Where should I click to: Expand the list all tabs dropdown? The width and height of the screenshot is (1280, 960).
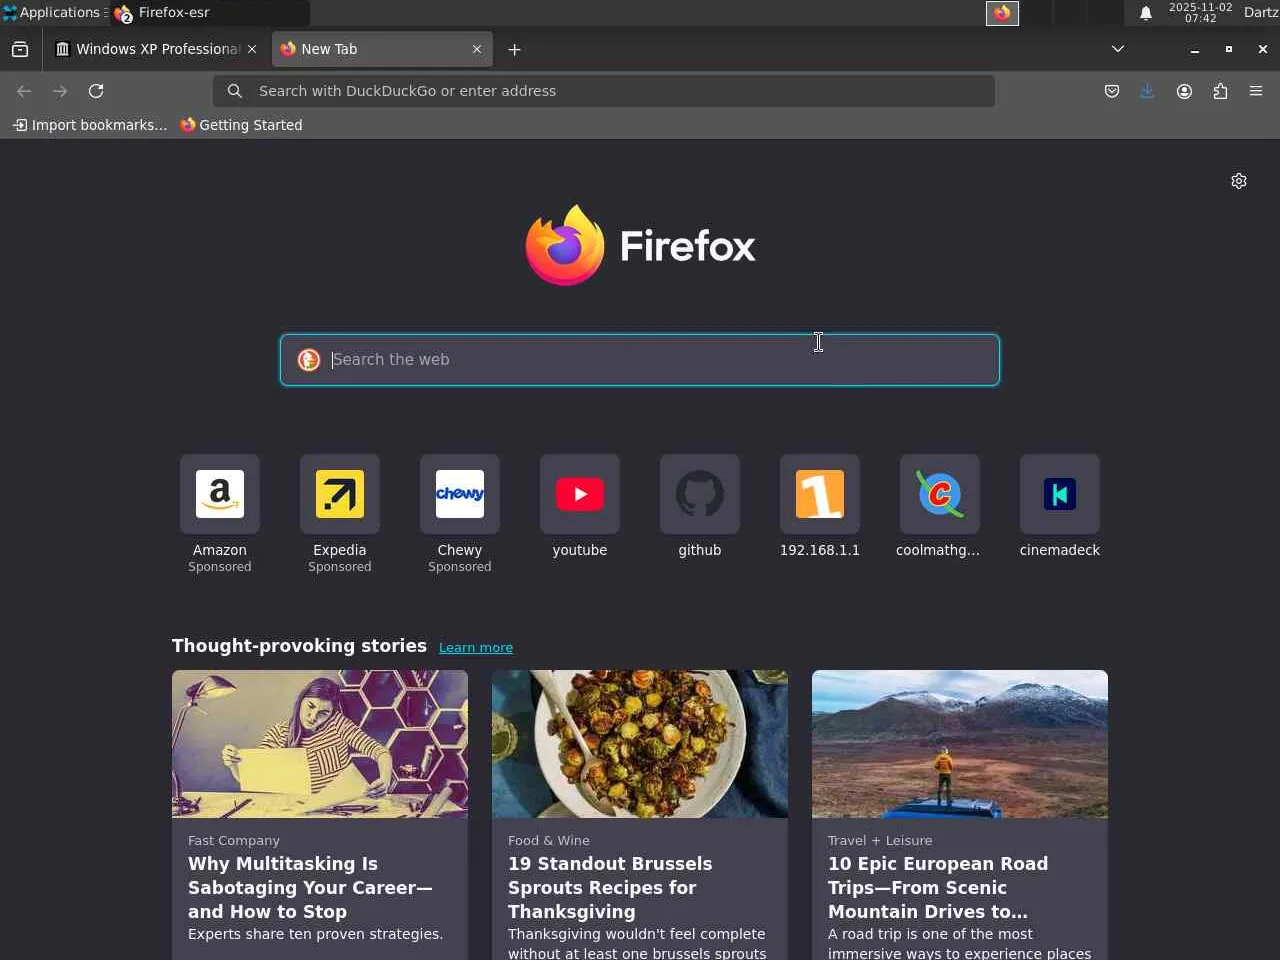coord(1118,49)
